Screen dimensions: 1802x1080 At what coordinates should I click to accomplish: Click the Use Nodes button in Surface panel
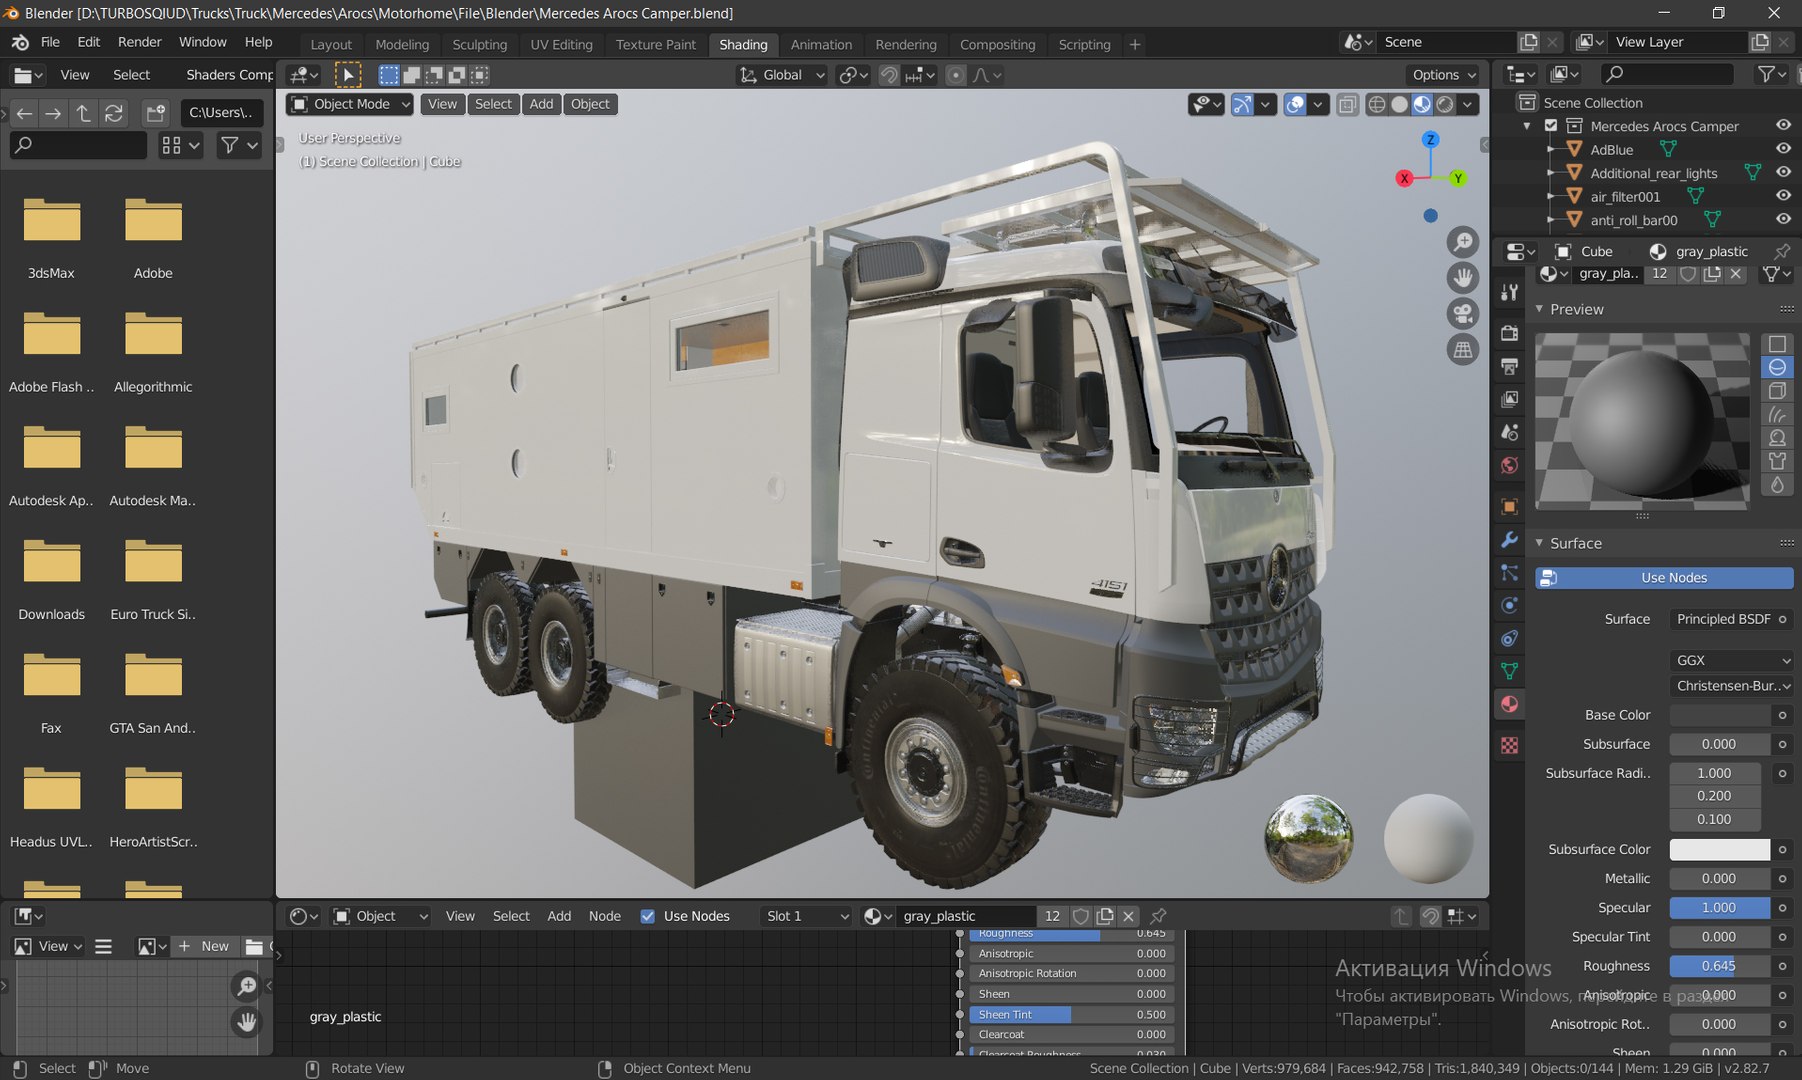[x=1664, y=578]
